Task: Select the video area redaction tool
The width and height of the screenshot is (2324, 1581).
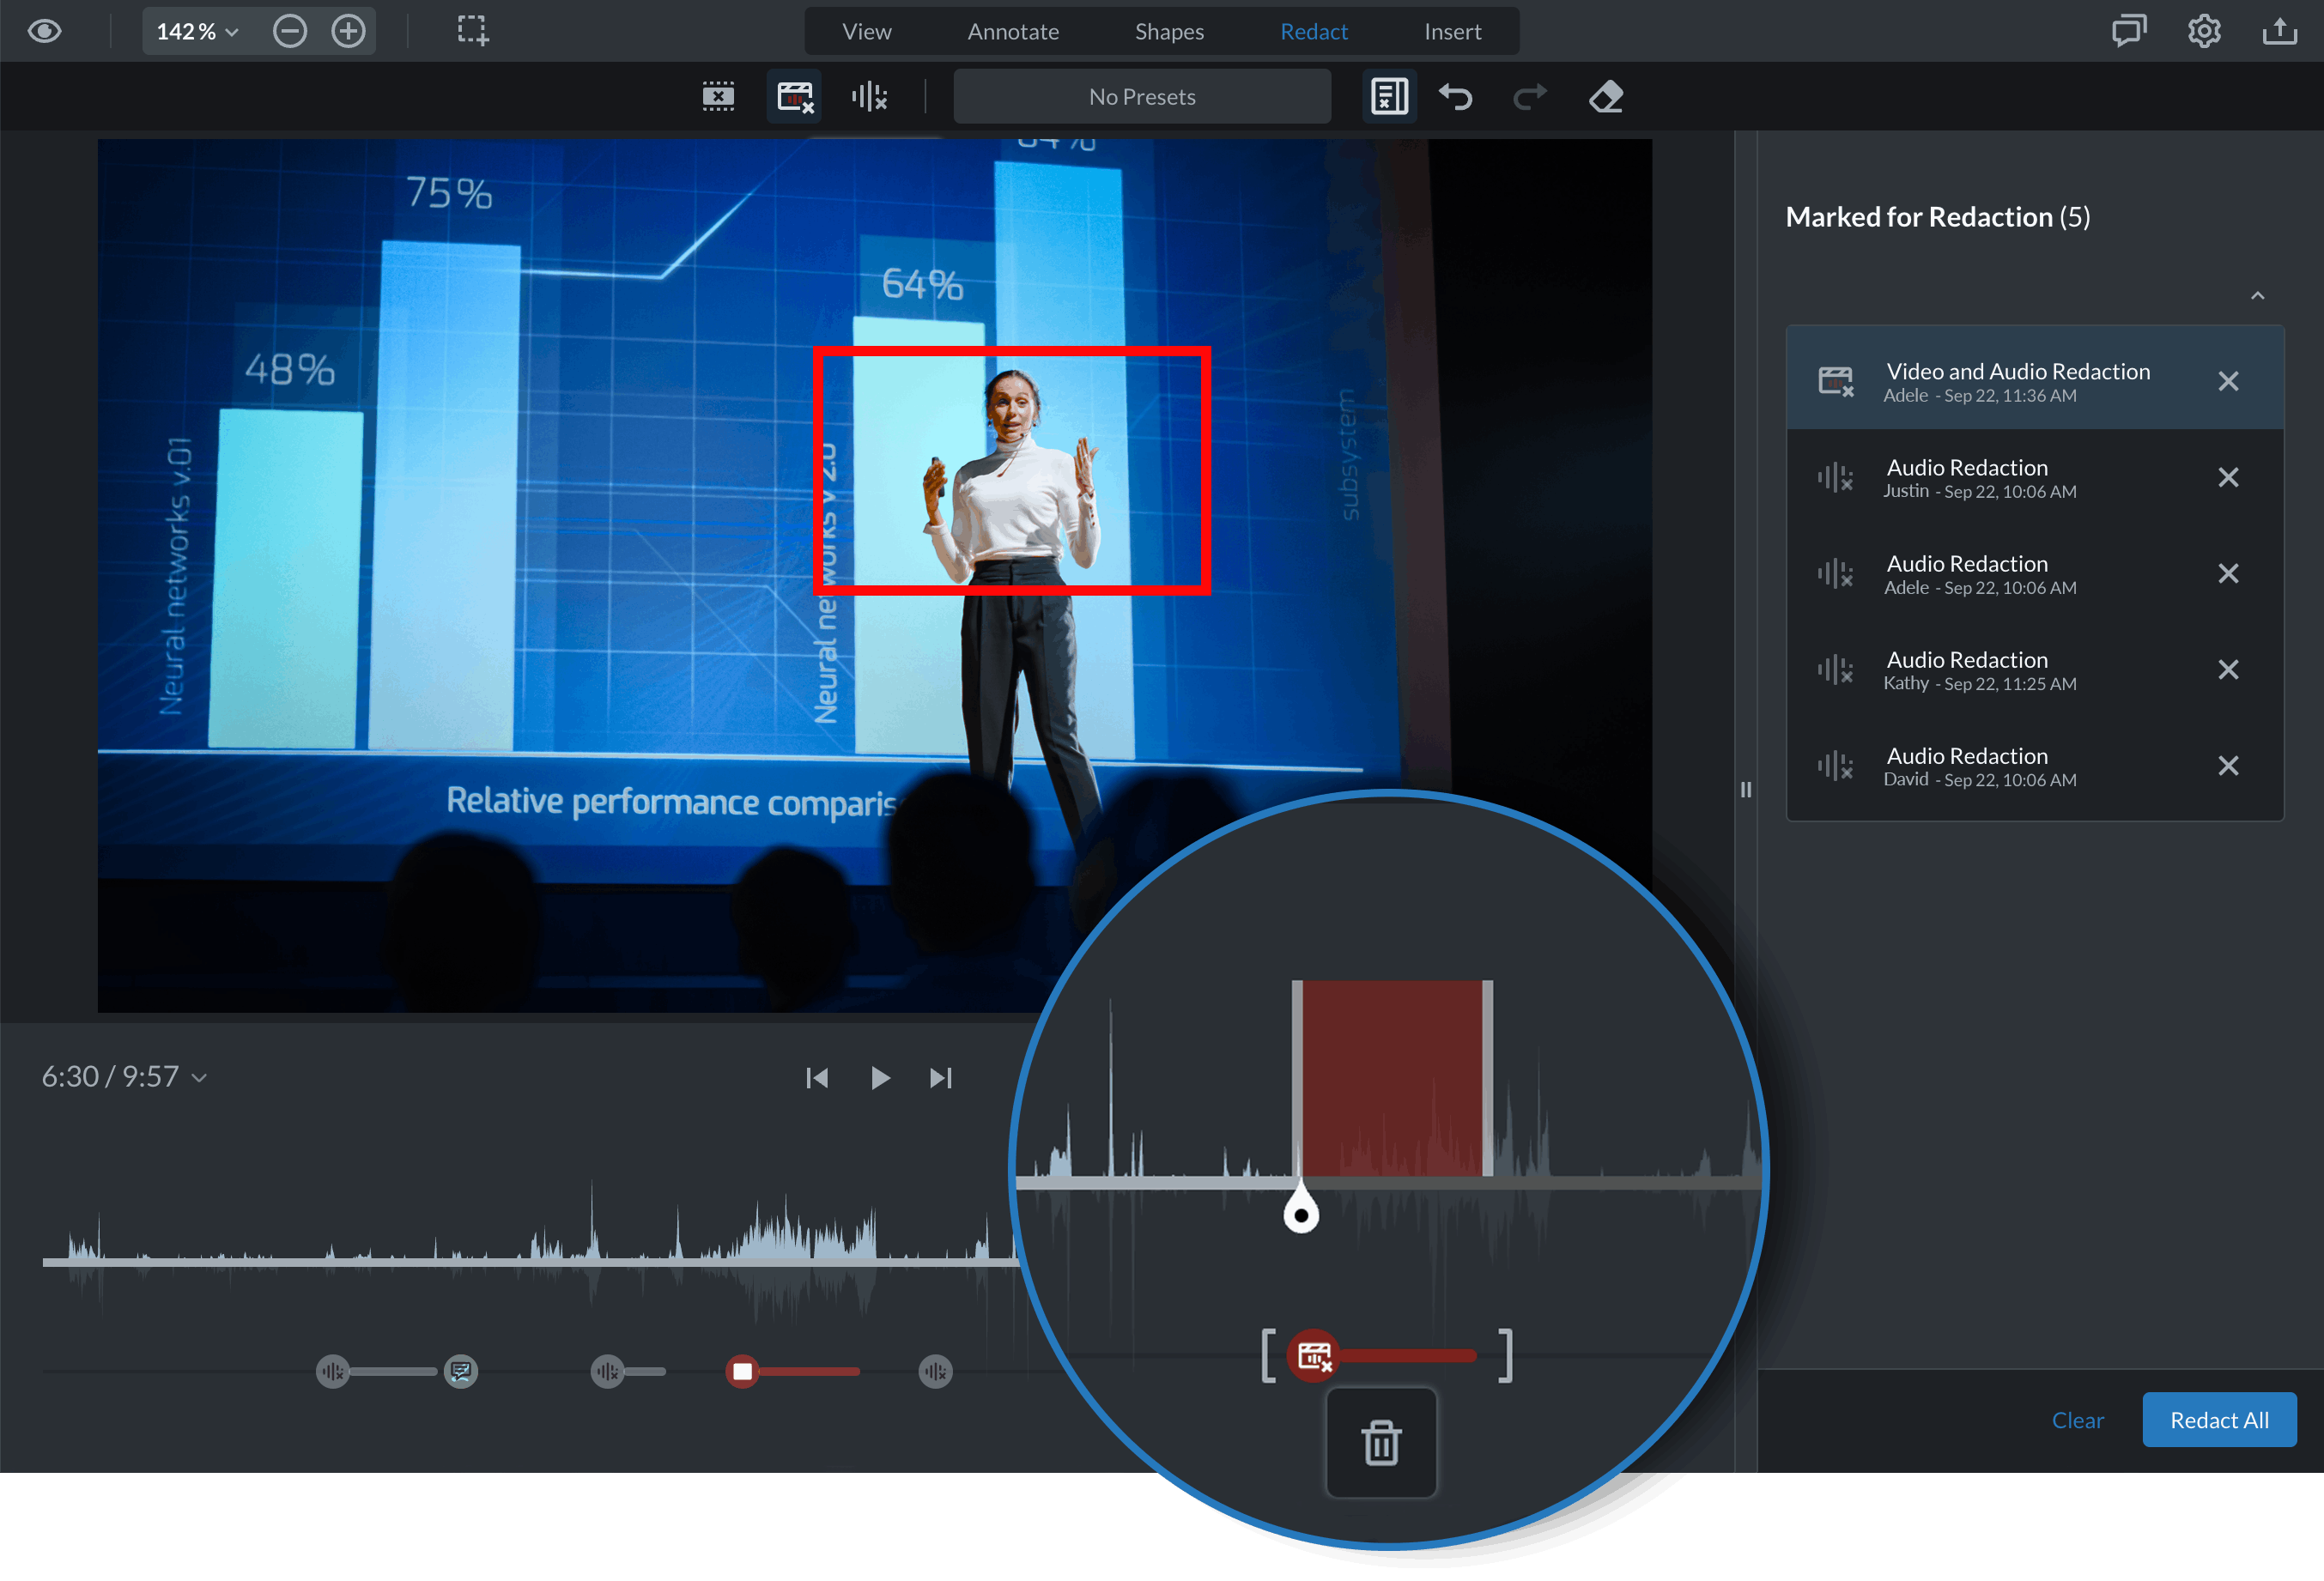Action: (x=718, y=97)
